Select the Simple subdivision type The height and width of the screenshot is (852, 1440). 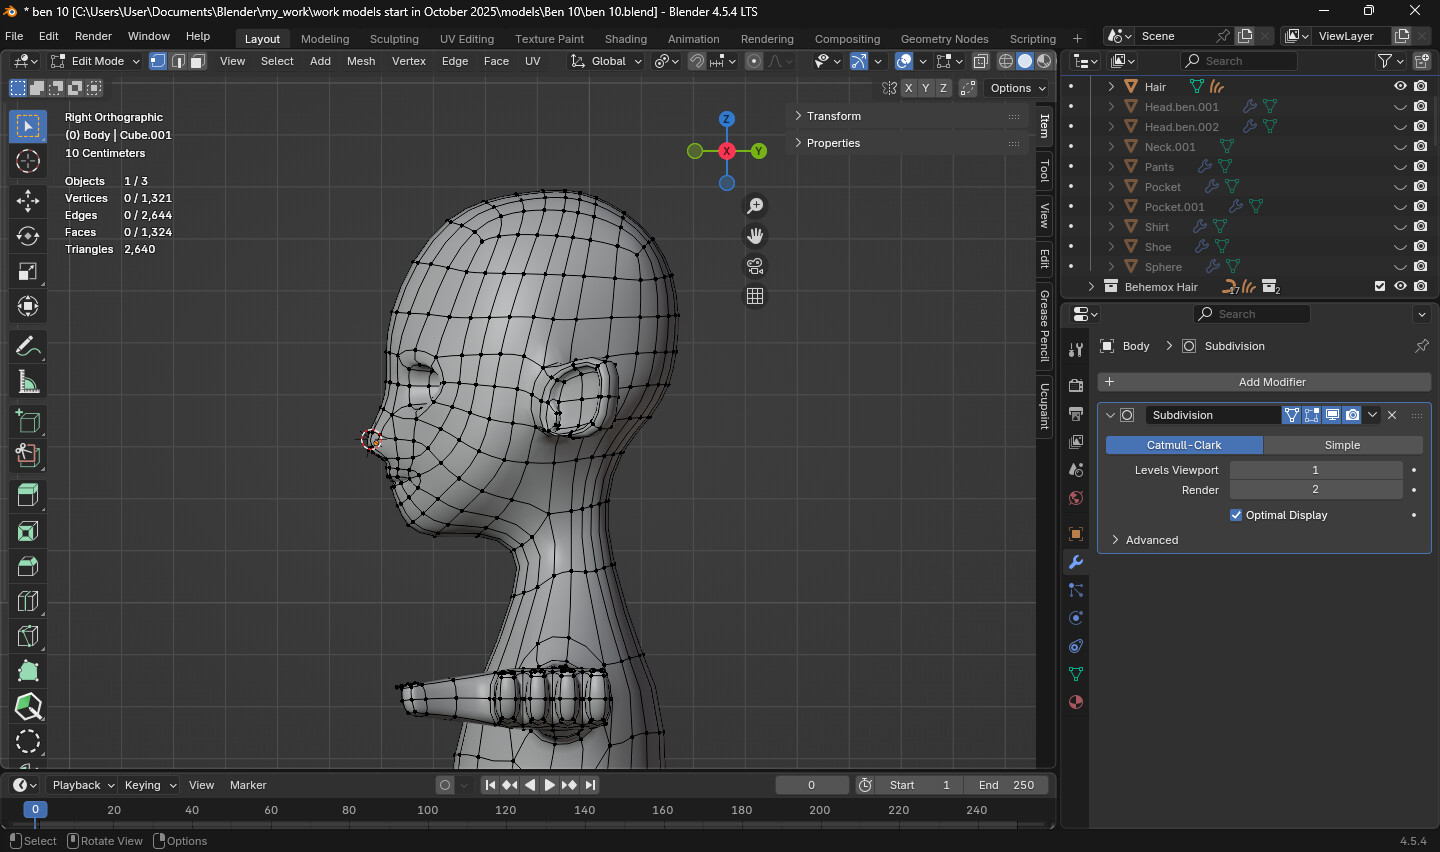[1342, 445]
